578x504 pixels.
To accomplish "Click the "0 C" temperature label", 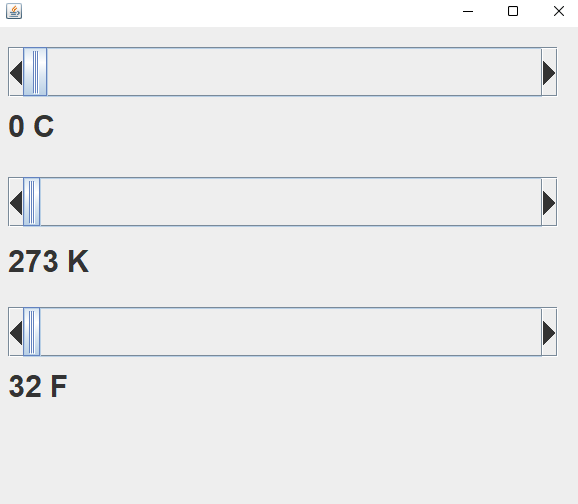I will [31, 126].
